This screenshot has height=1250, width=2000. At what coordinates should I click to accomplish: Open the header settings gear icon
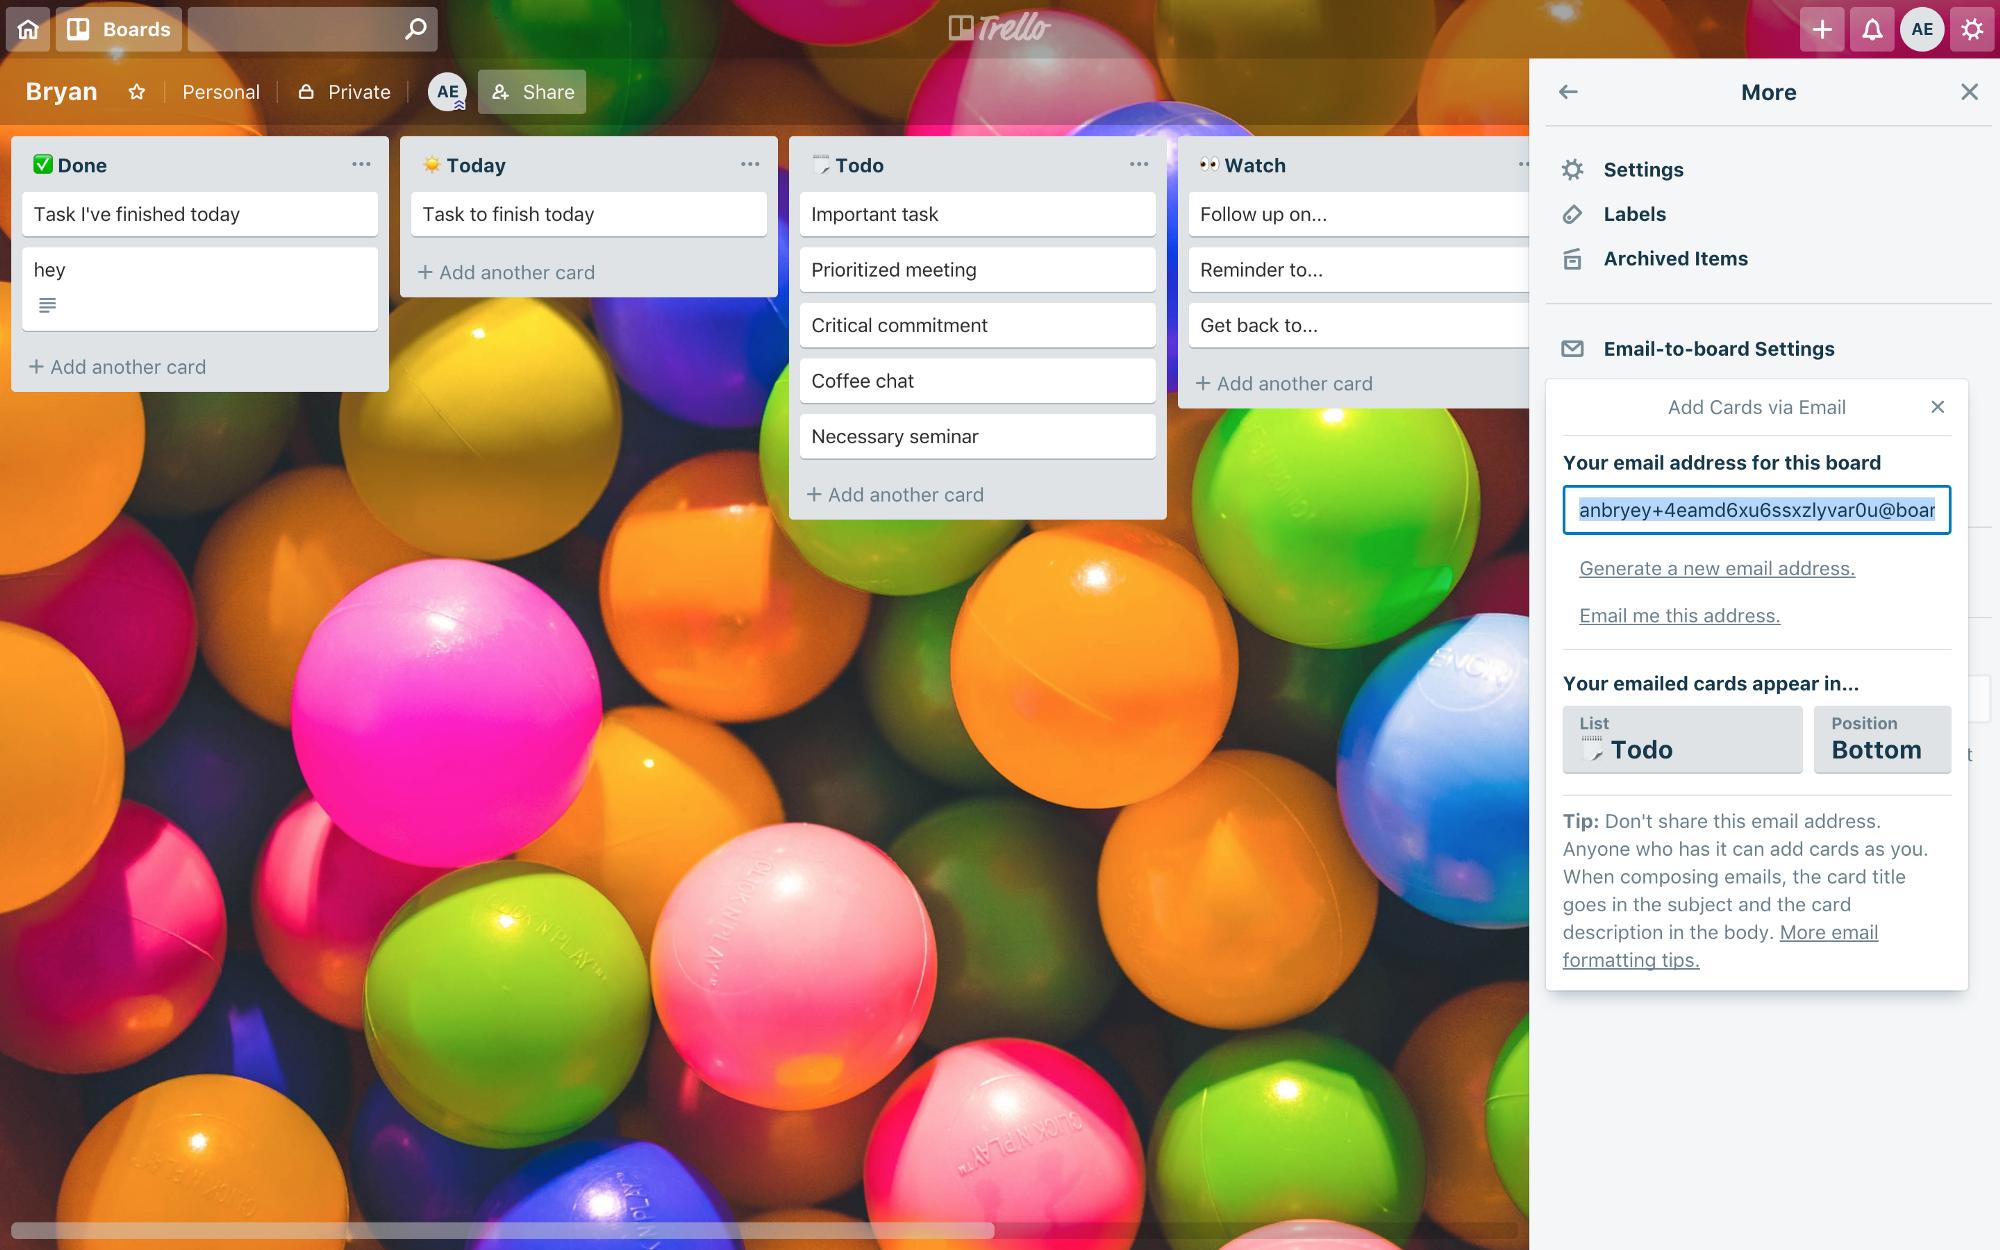[1972, 29]
